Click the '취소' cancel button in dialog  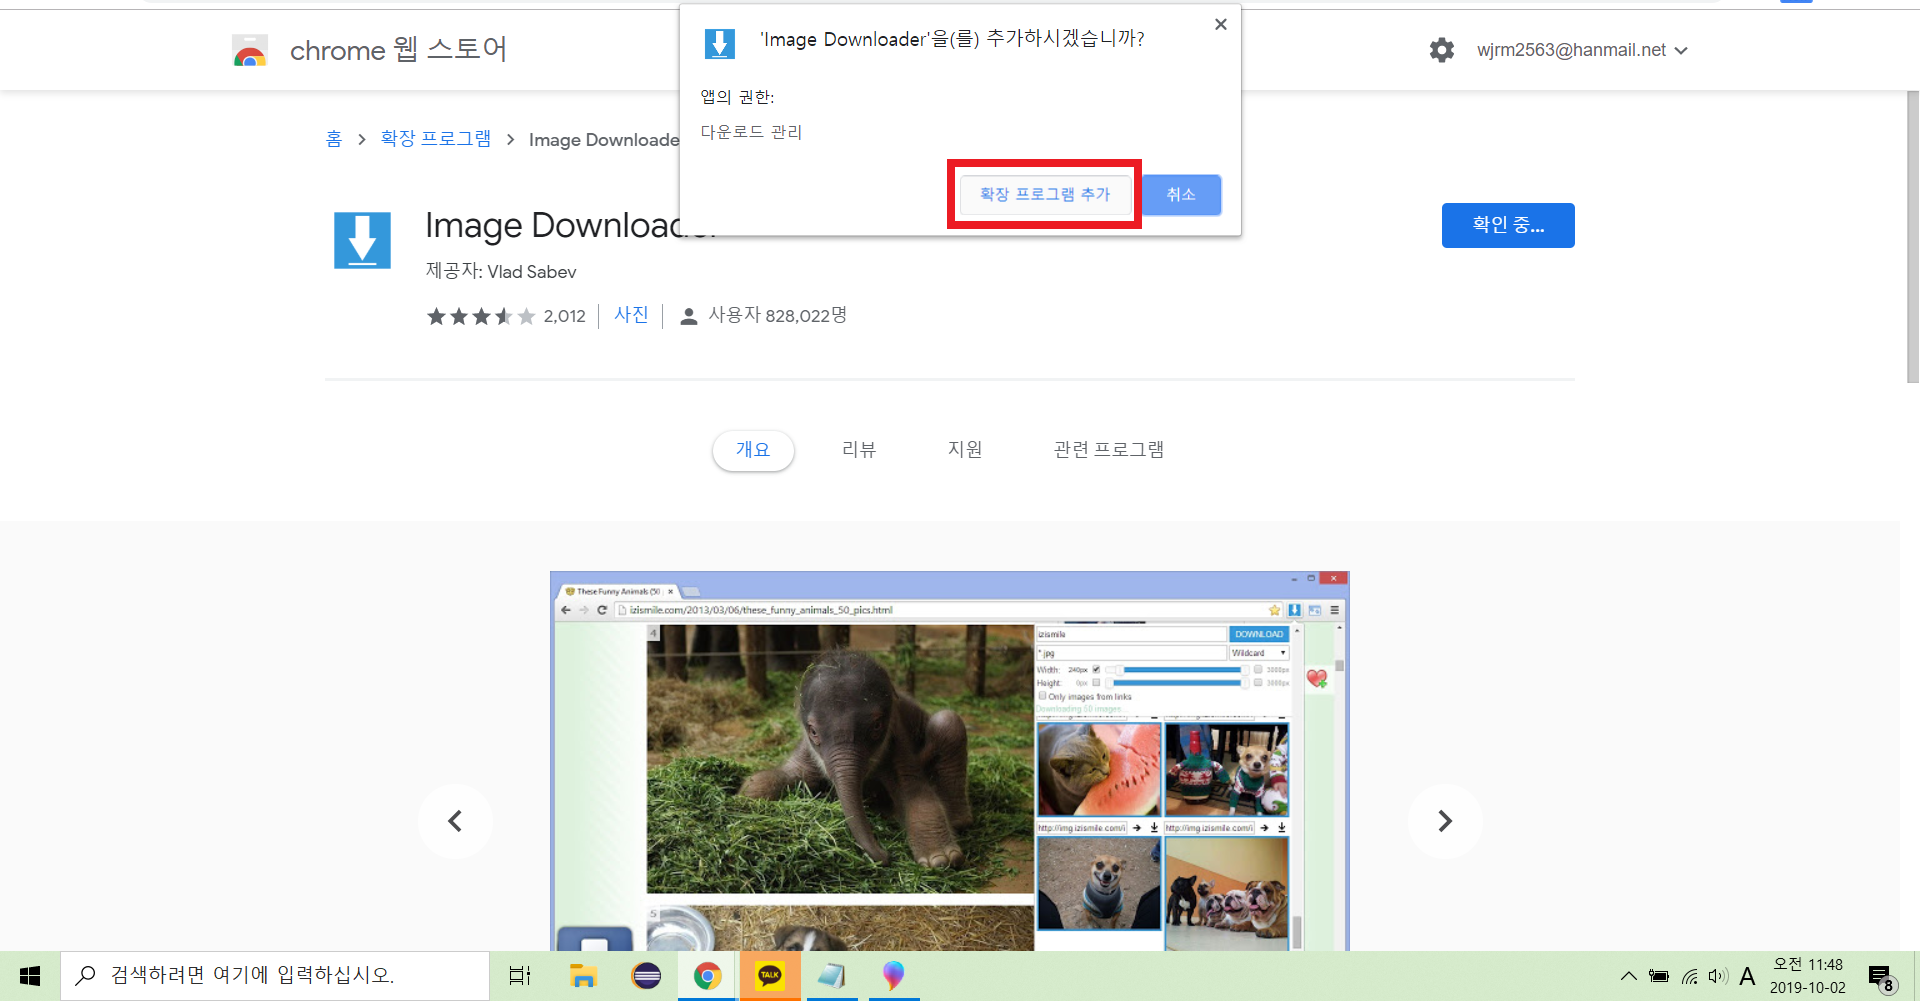1181,195
